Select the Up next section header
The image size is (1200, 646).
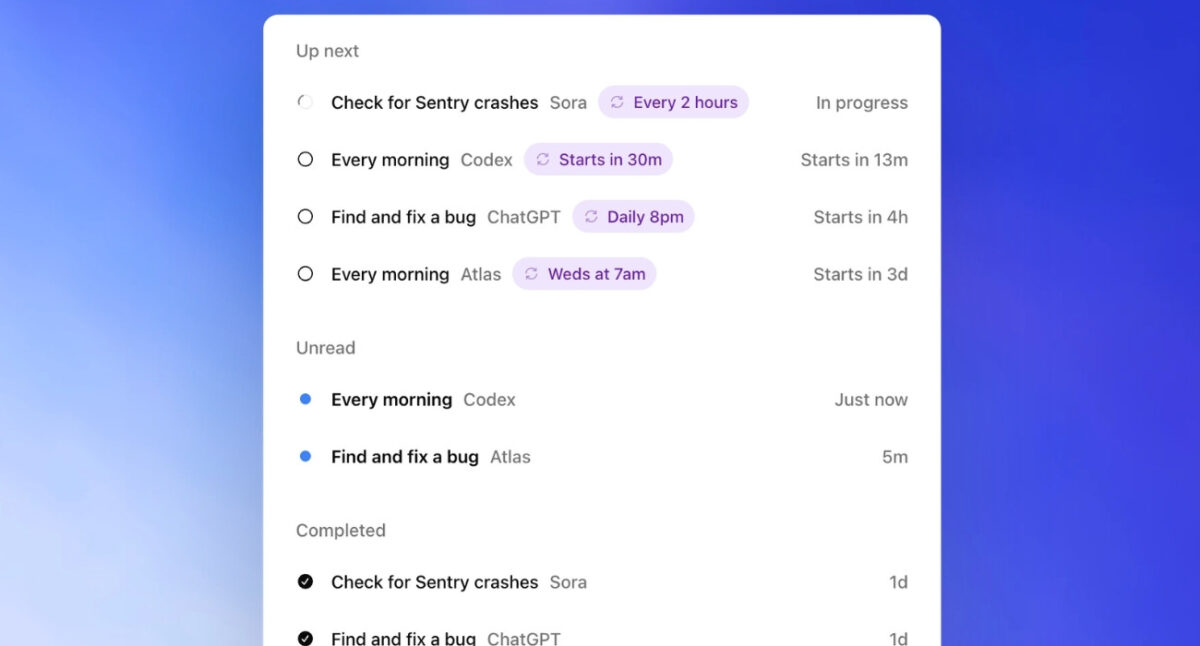(327, 50)
